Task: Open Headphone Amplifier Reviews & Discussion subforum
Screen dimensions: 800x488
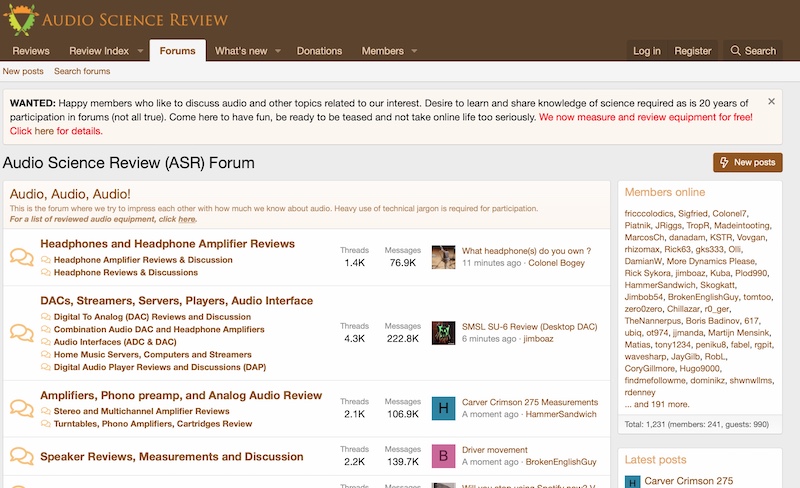Action: (143, 260)
